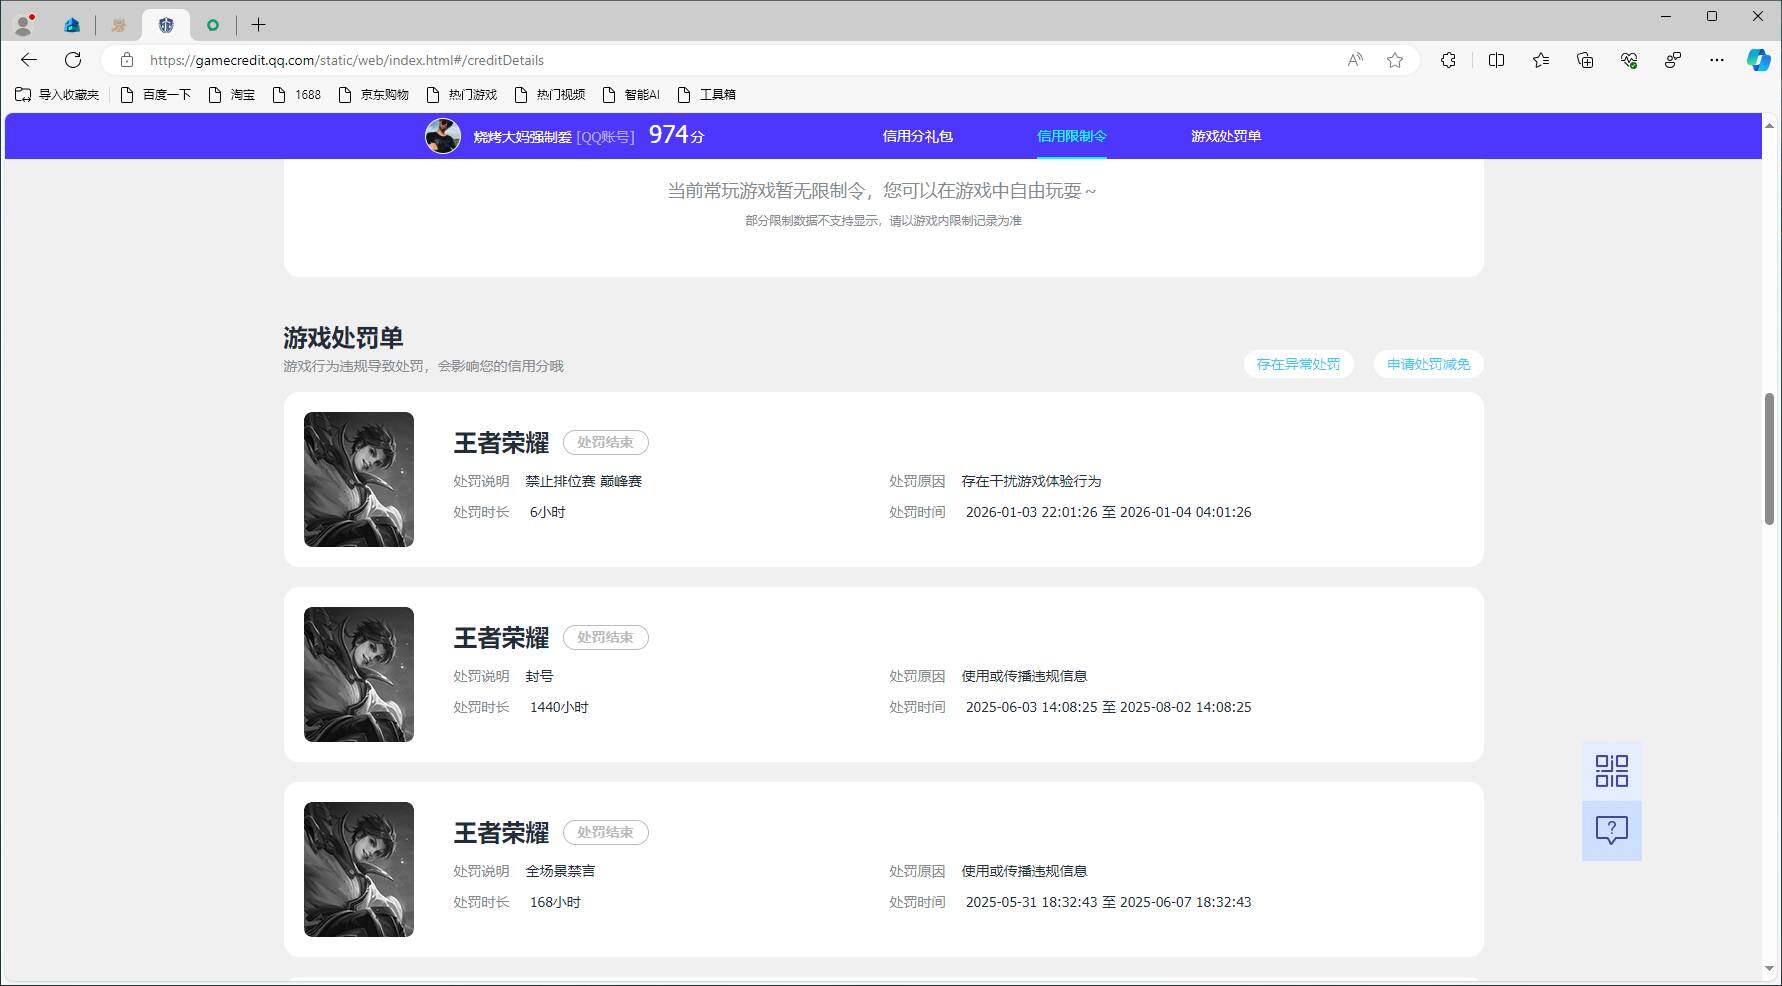The image size is (1782, 986).
Task: Switch to 信用分礼包 section
Action: [917, 136]
